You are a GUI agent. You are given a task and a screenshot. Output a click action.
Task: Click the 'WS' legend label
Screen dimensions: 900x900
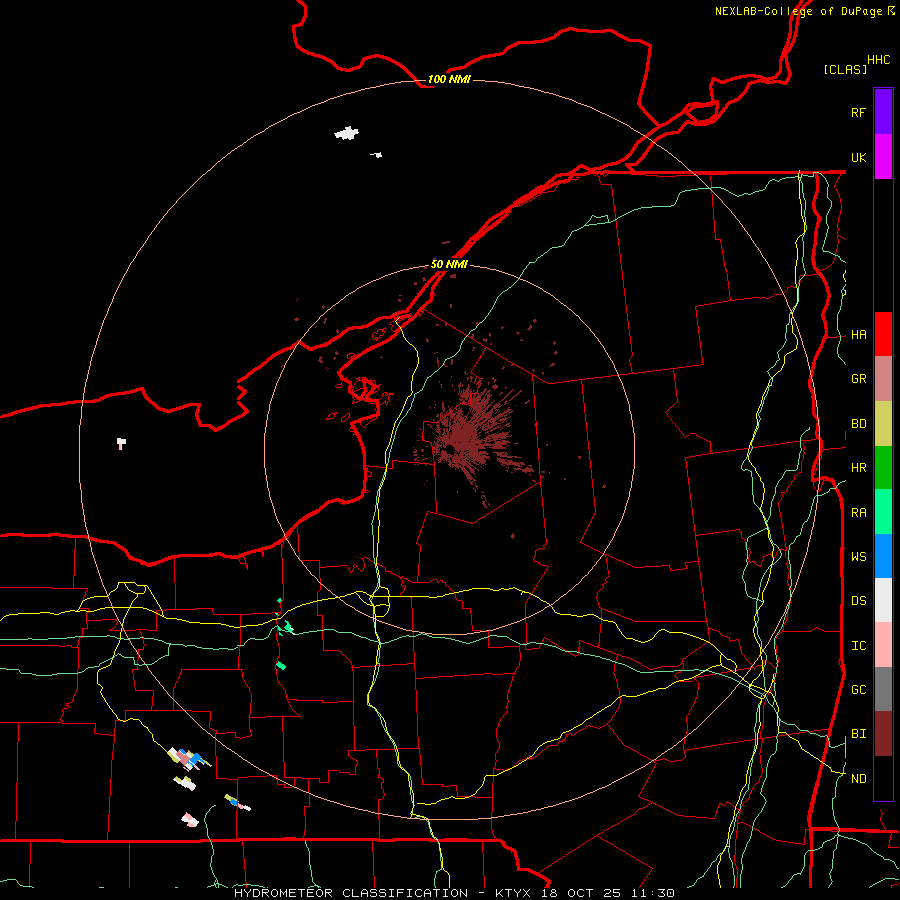coord(858,557)
